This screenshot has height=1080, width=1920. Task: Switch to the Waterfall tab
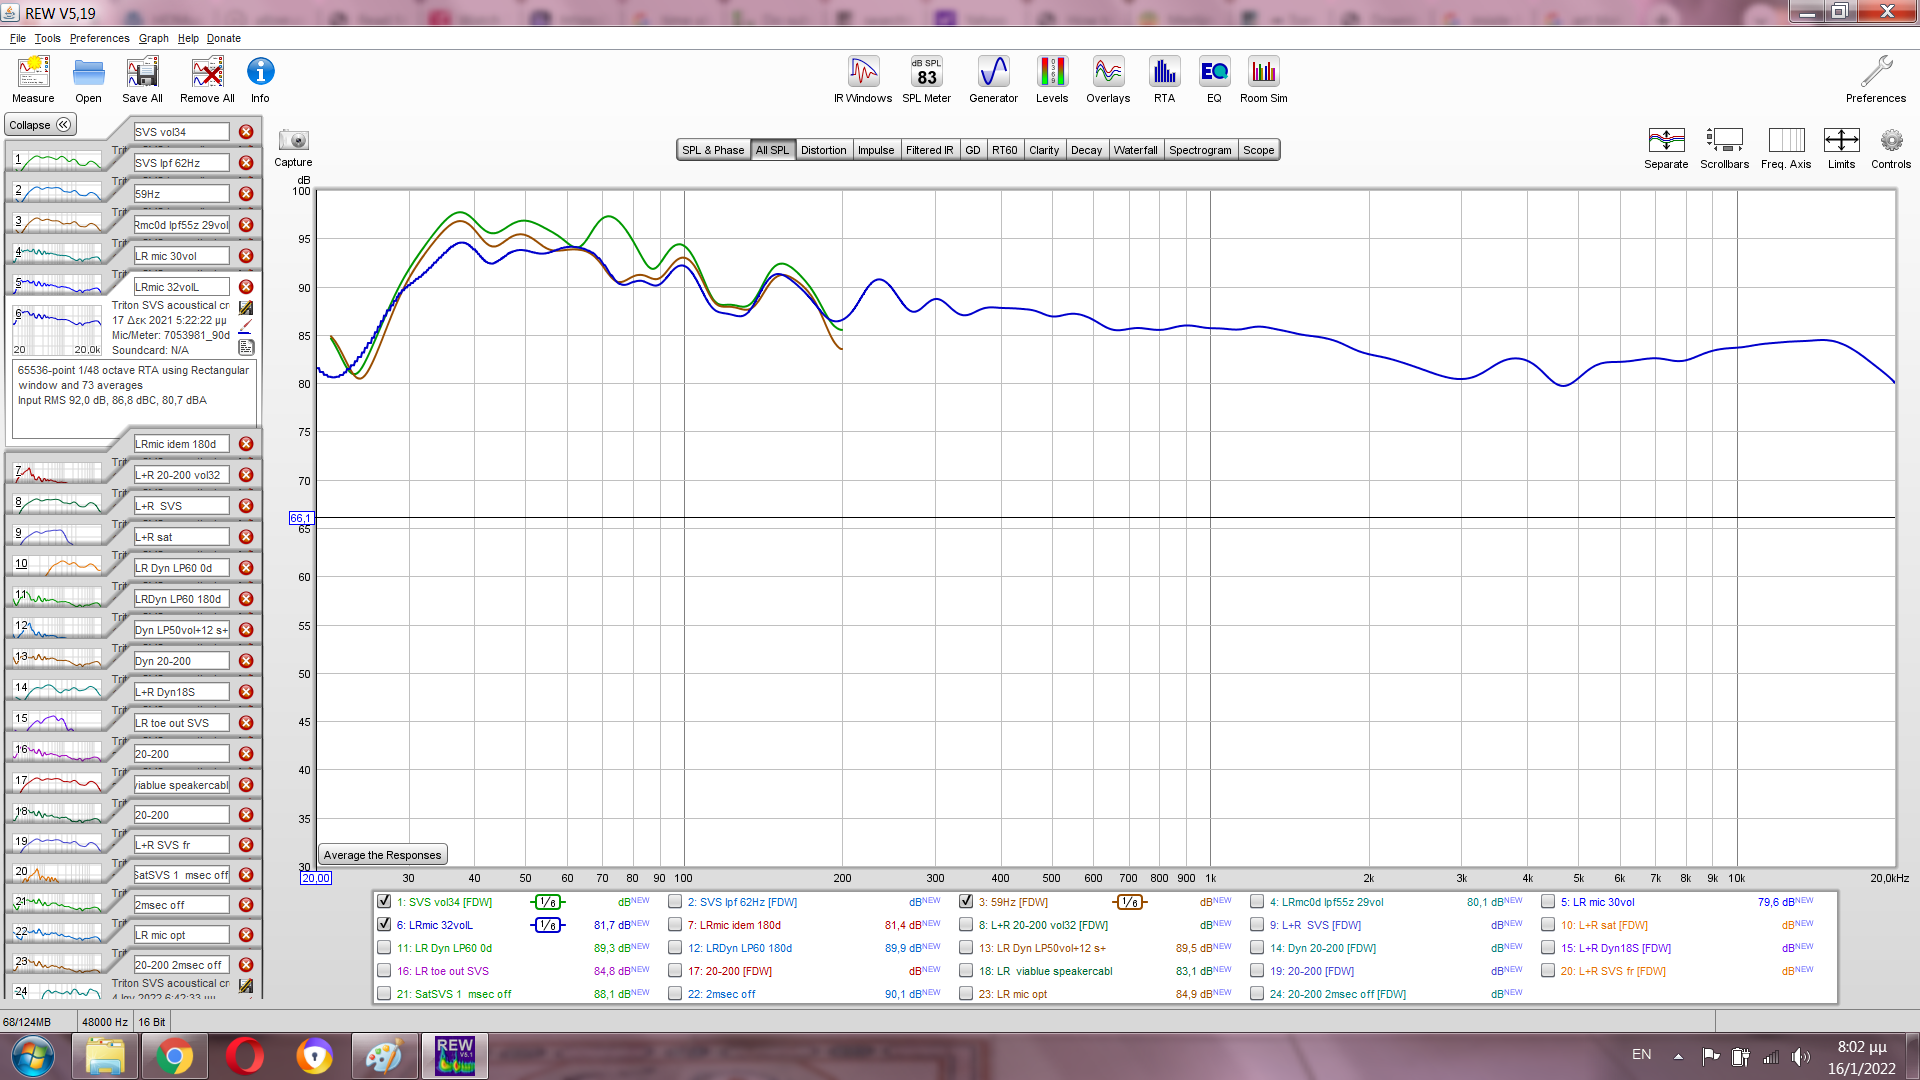(x=1135, y=150)
